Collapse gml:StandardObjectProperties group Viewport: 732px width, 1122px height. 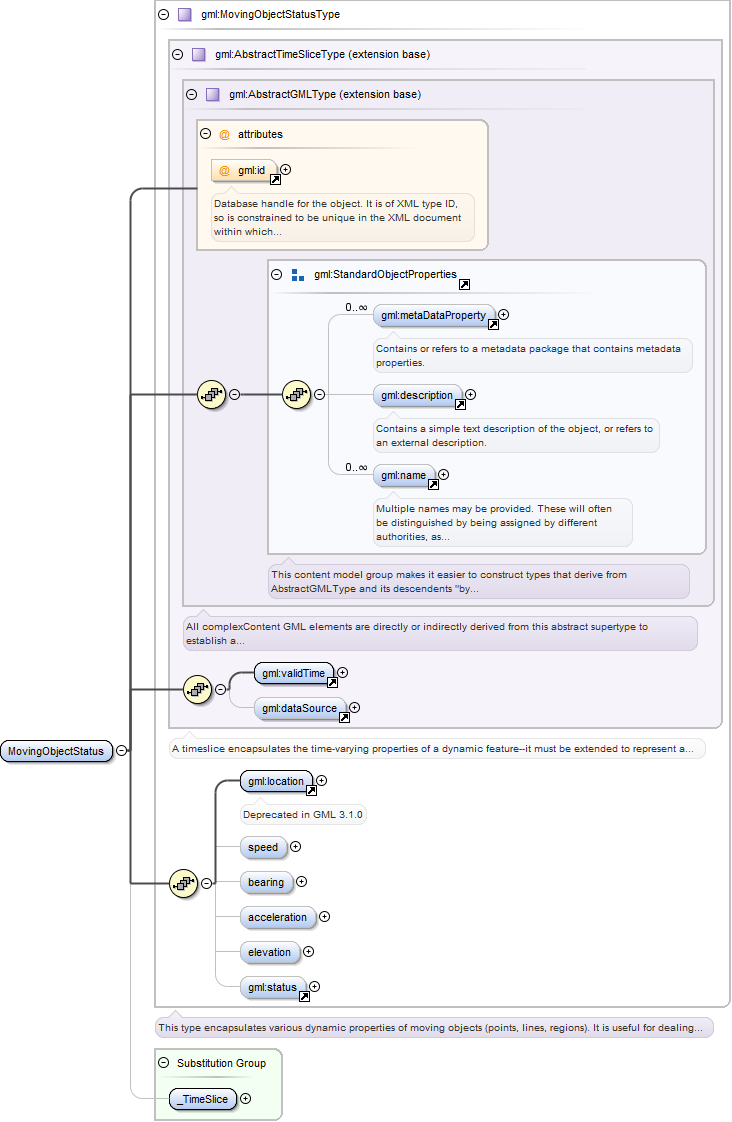277,274
